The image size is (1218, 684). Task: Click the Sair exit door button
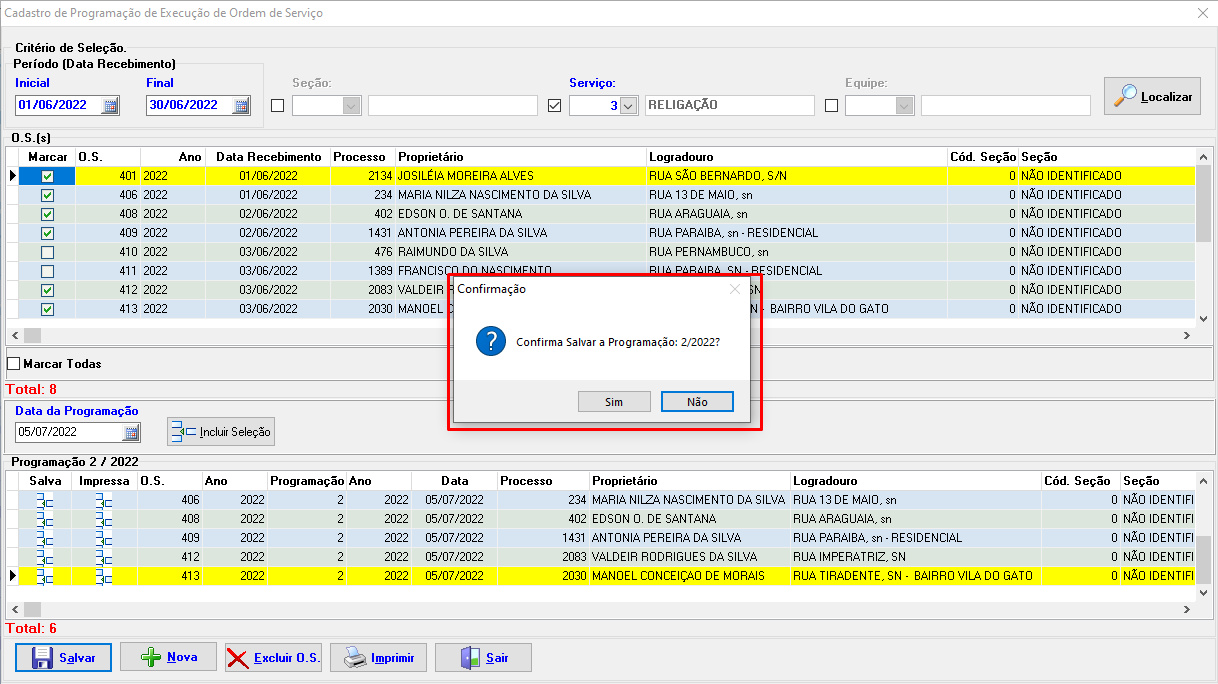[x=483, y=657]
